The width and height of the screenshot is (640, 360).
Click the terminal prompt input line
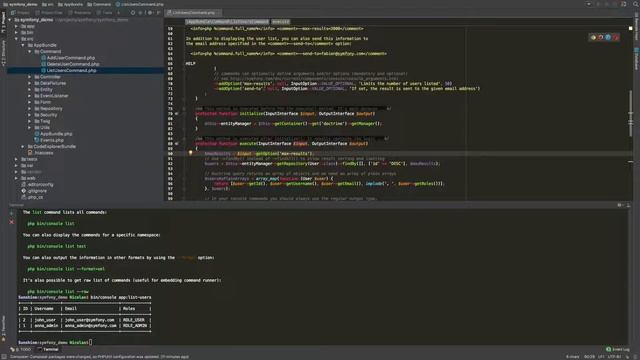coord(55,342)
